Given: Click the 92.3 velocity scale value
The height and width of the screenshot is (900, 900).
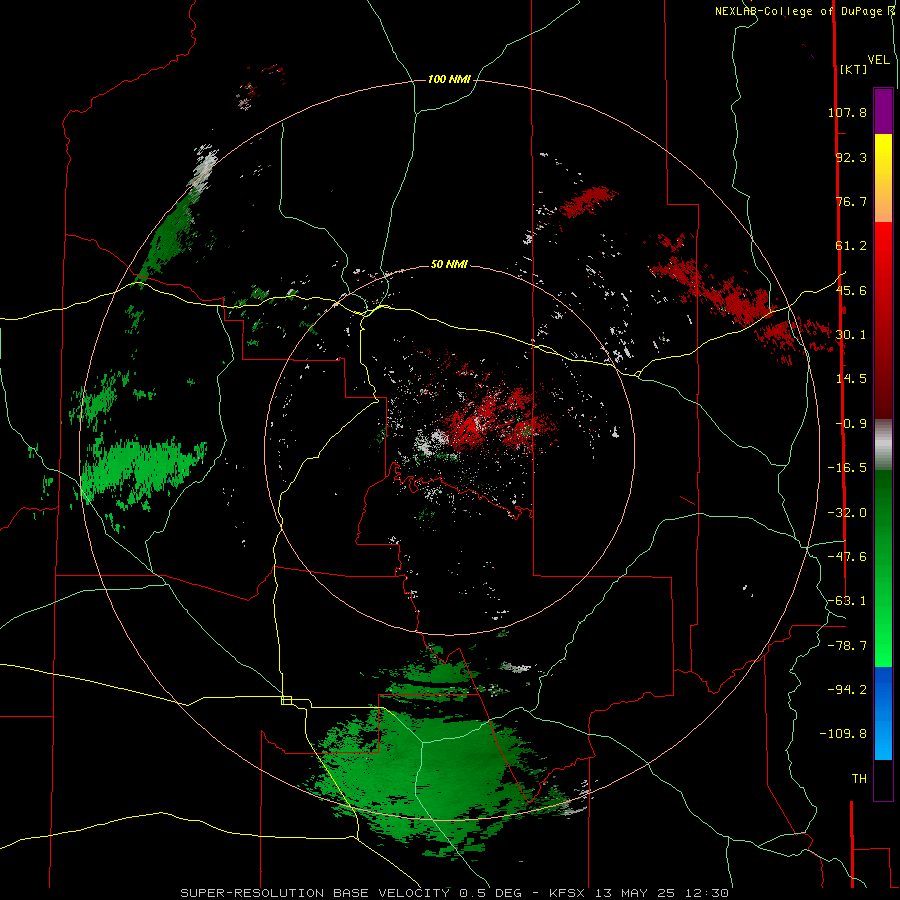Looking at the screenshot, I should [851, 157].
